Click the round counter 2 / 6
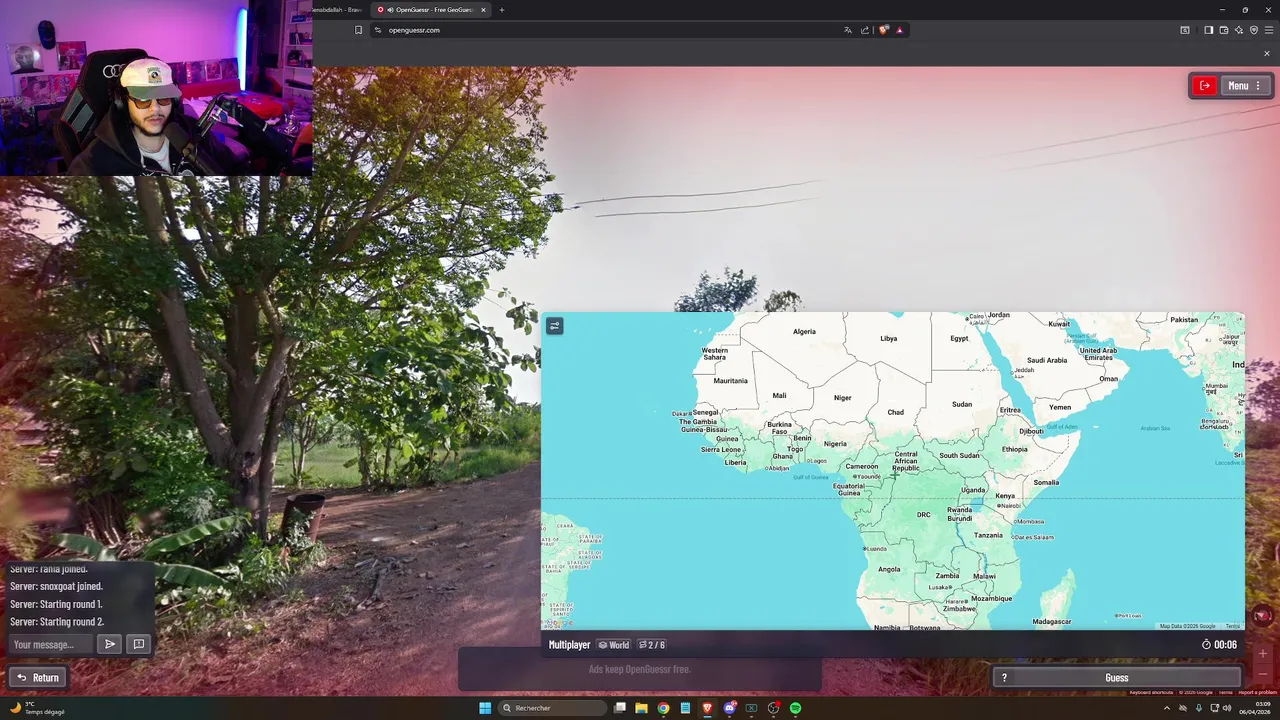 [652, 645]
